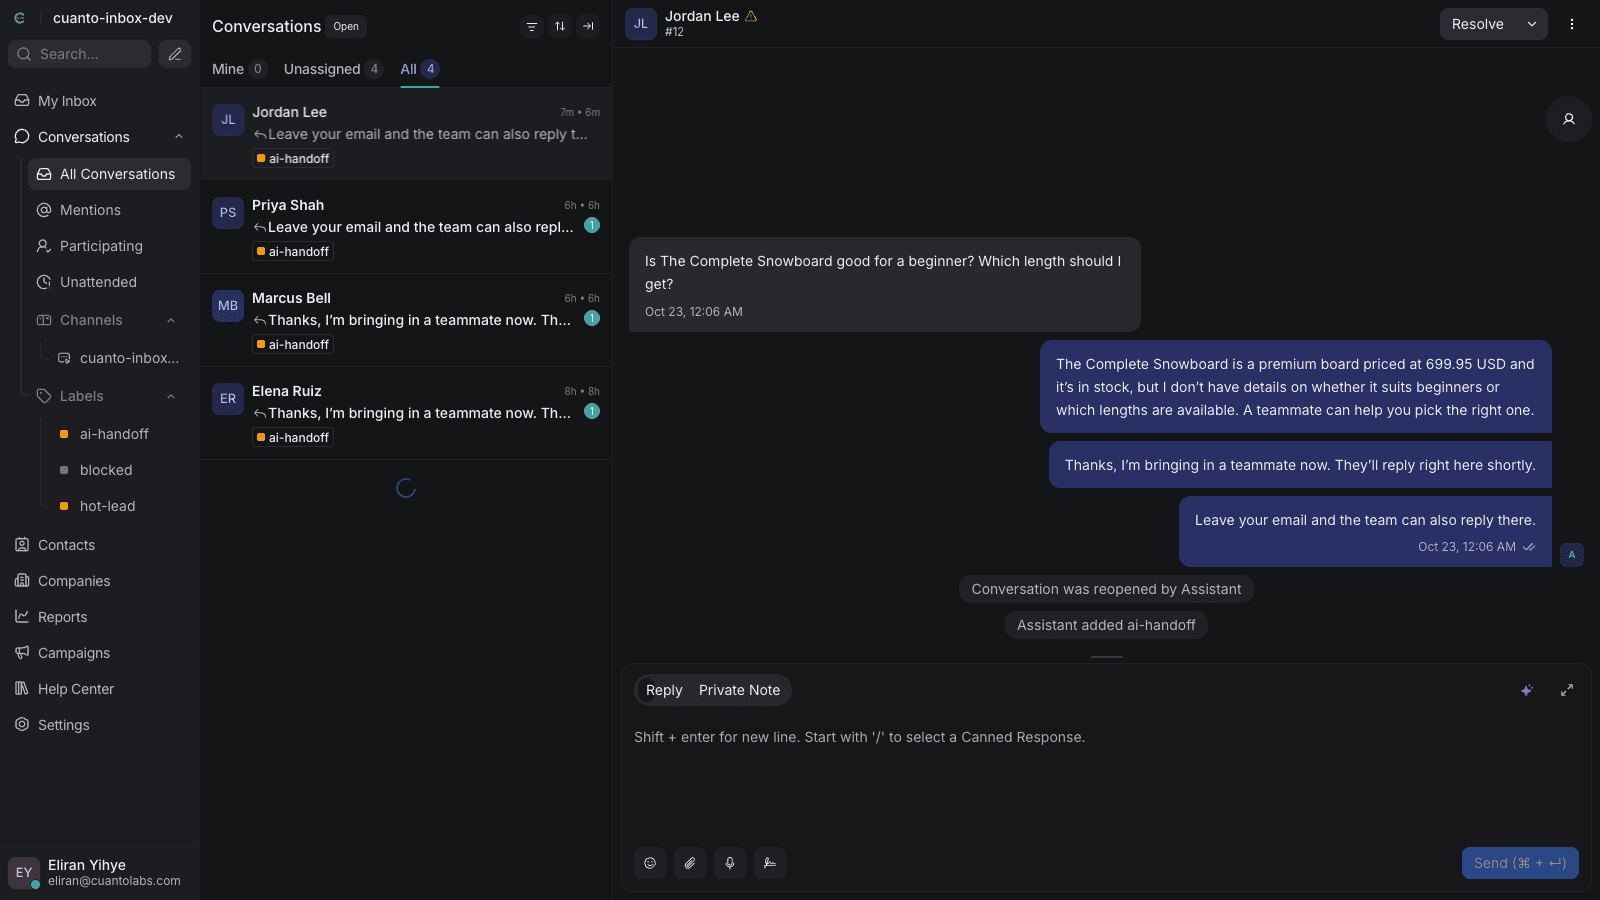
Task: Click the cuanto logo icon
Action: [x=20, y=18]
